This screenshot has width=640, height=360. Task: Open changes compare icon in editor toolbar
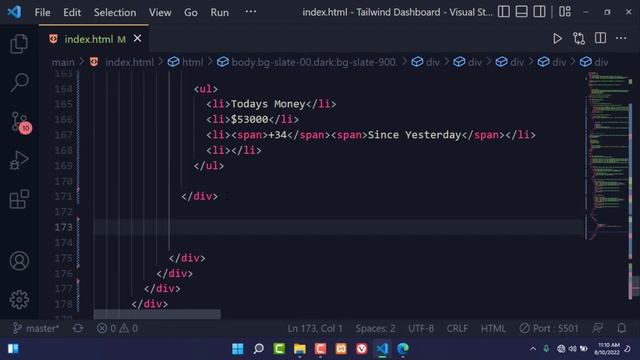click(579, 39)
